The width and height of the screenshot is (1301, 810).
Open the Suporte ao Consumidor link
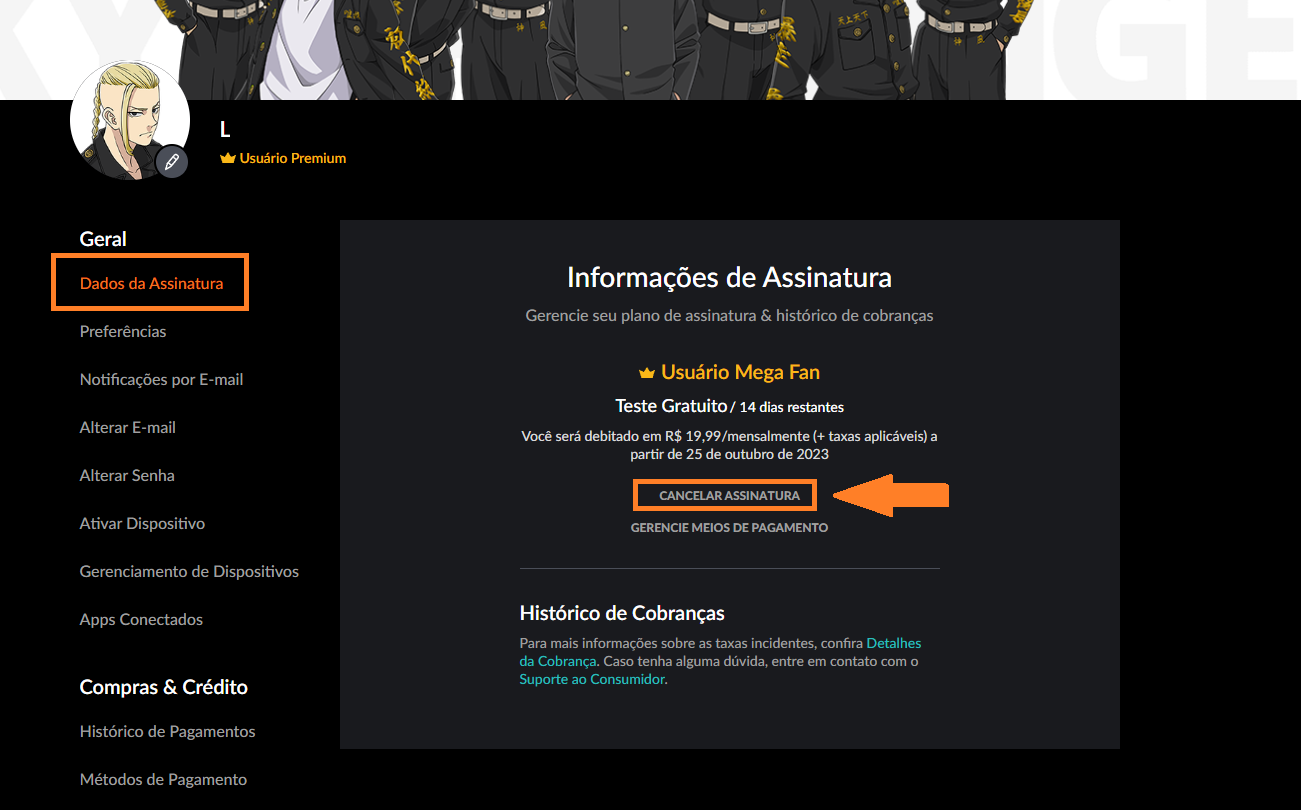[592, 679]
